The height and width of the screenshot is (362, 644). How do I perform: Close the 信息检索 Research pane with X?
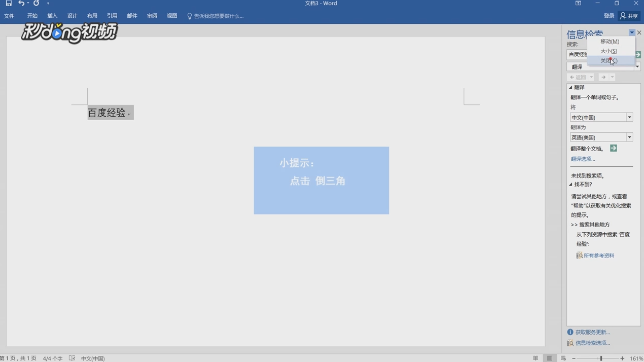pos(639,32)
